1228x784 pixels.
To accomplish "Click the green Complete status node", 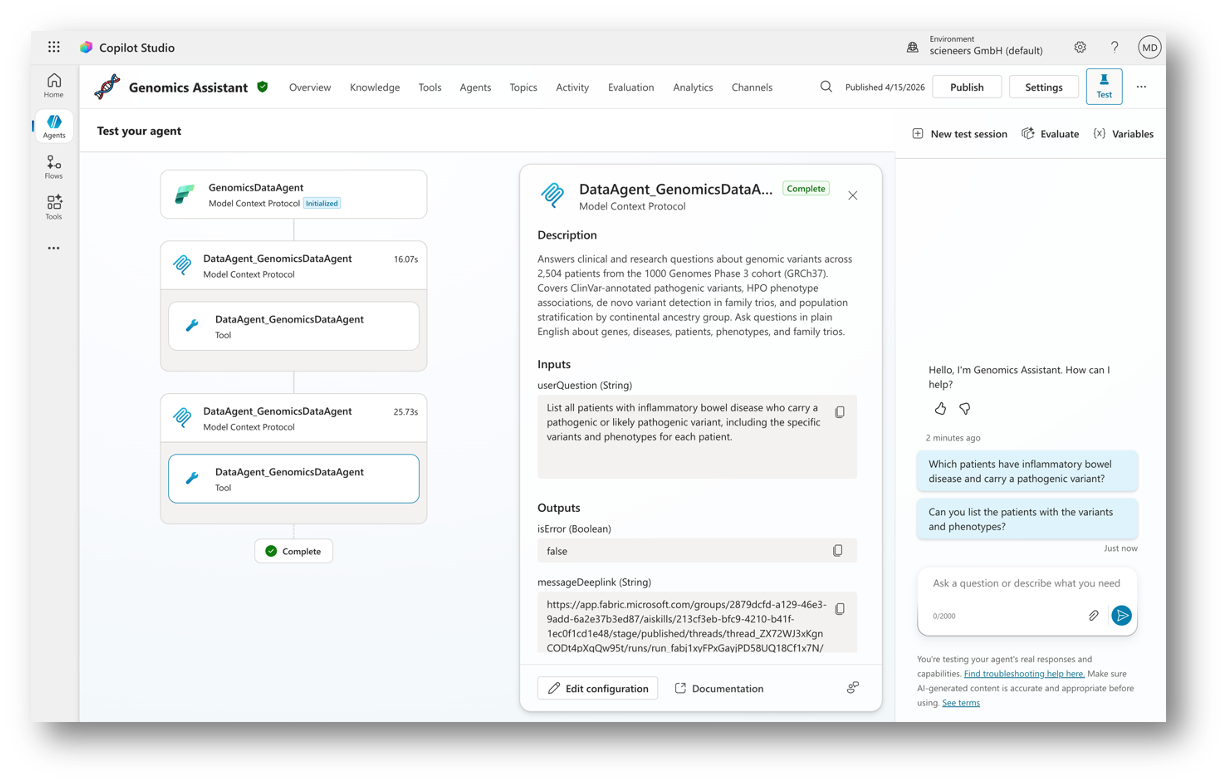I will [294, 551].
